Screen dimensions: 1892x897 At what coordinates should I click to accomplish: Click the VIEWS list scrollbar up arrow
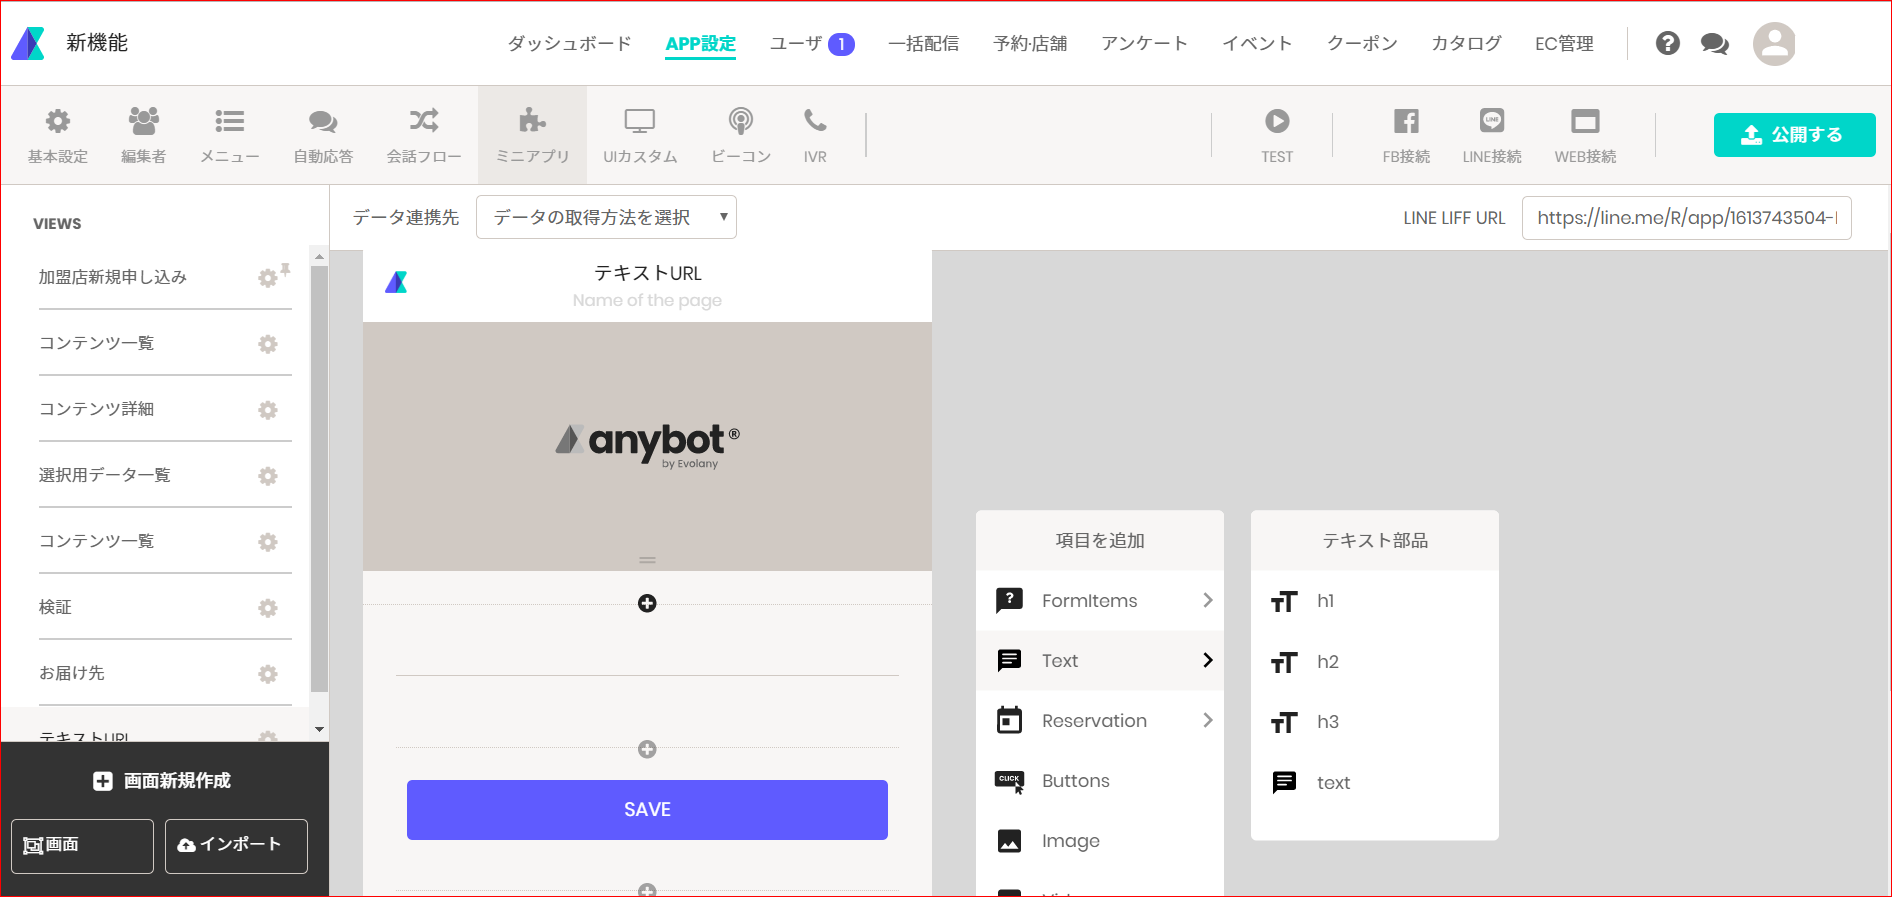tap(319, 257)
